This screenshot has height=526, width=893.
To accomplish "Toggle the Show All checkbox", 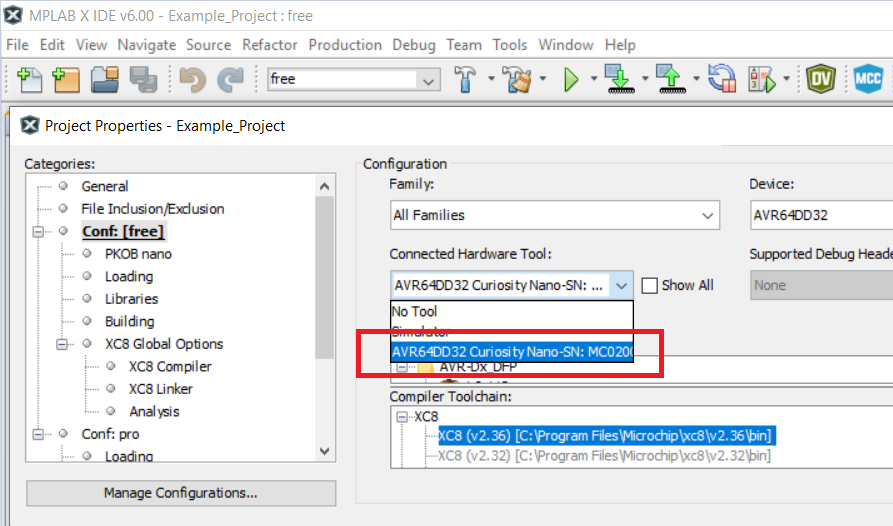I will coord(649,285).
